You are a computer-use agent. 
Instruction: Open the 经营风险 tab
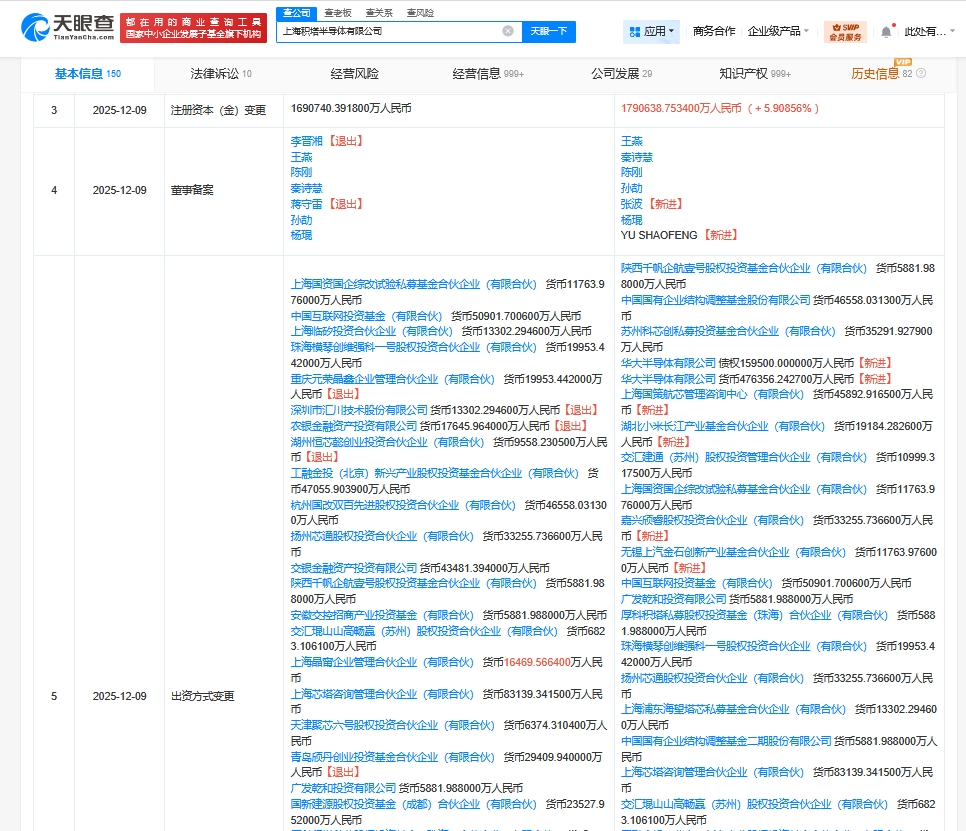click(354, 74)
